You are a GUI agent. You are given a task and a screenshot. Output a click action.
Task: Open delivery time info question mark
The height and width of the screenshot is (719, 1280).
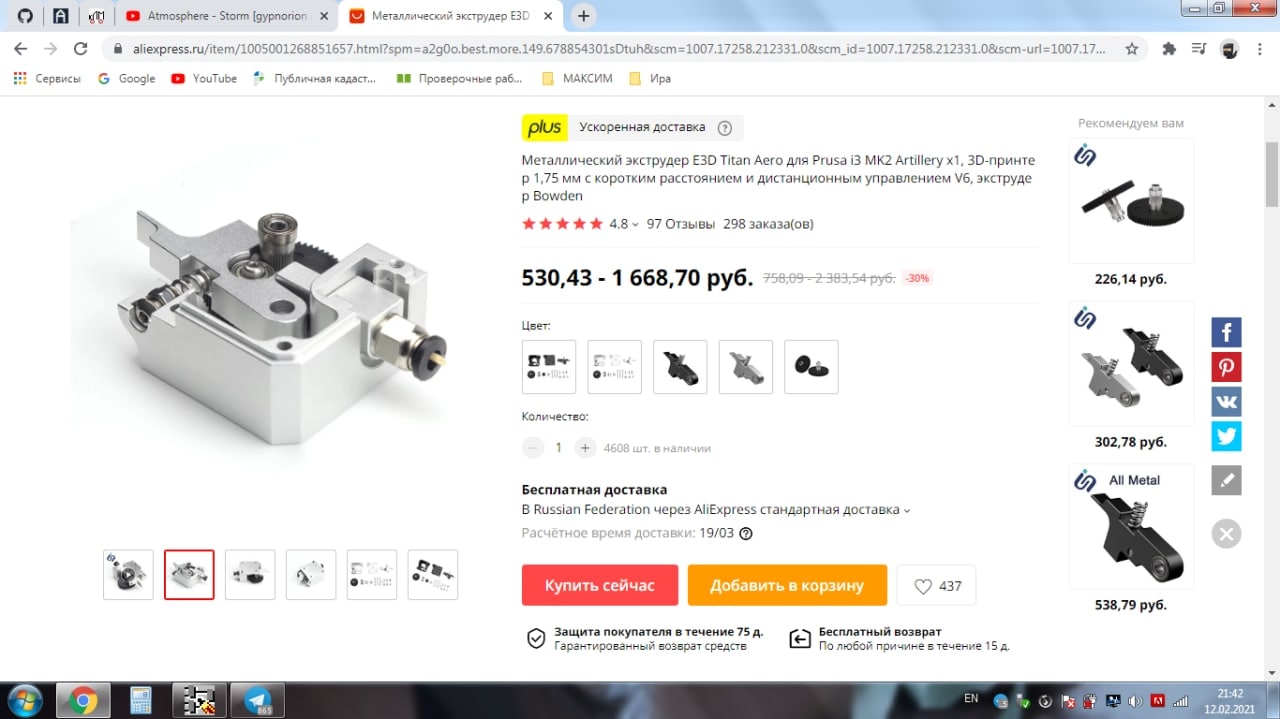point(745,534)
